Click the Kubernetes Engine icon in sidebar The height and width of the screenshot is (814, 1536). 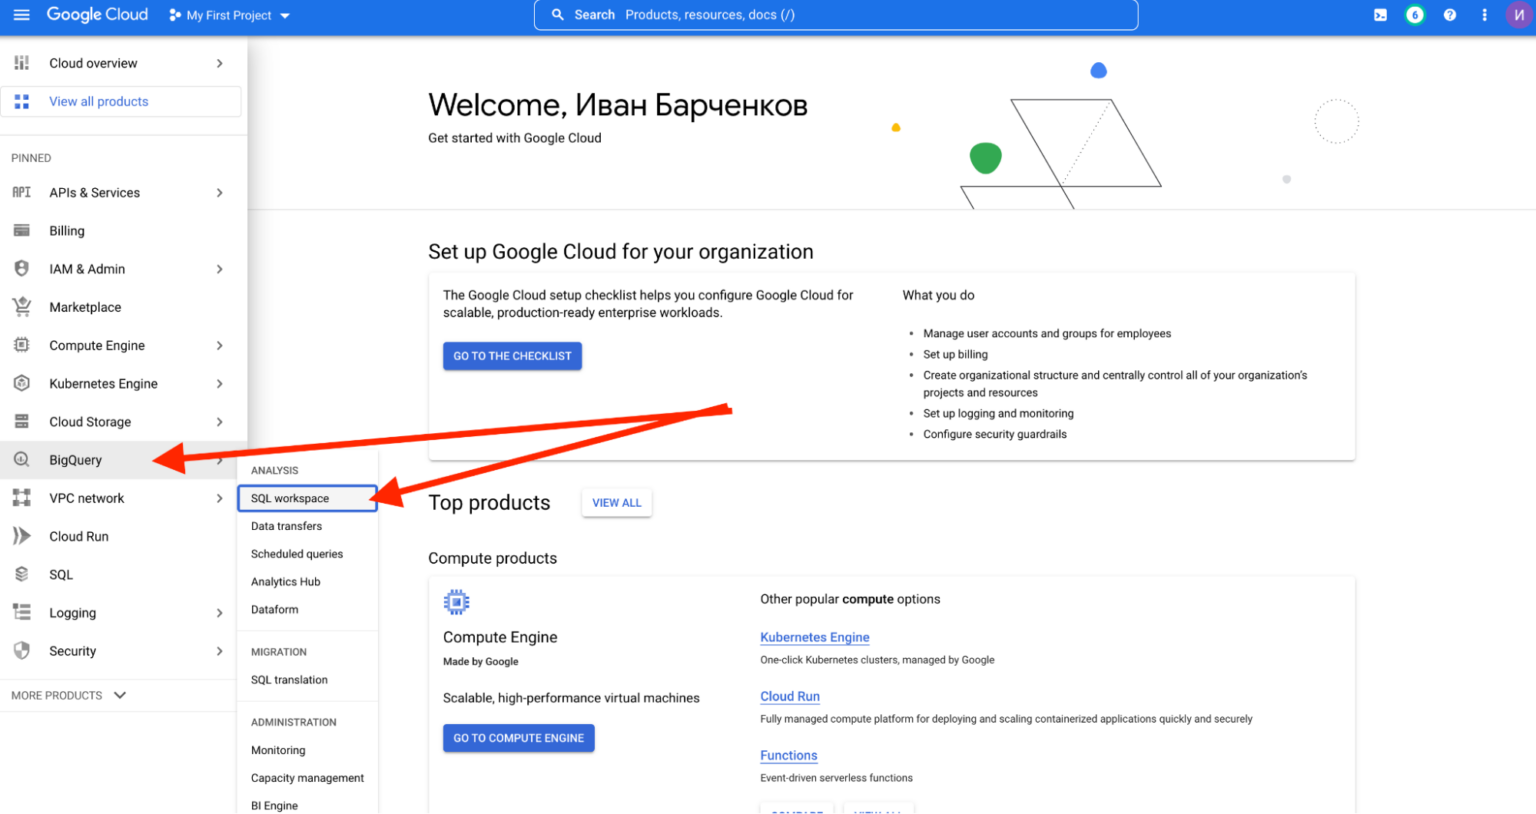pos(21,383)
